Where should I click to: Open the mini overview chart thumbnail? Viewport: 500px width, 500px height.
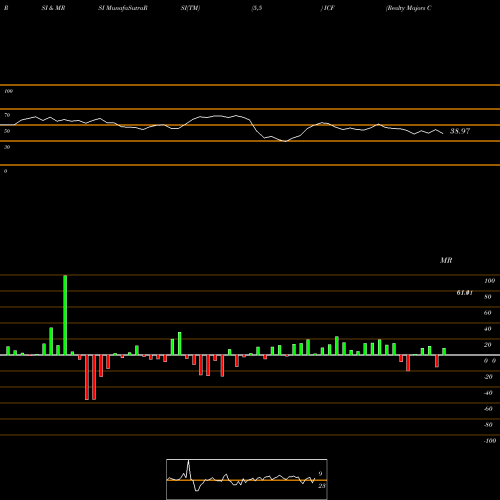pos(247,479)
